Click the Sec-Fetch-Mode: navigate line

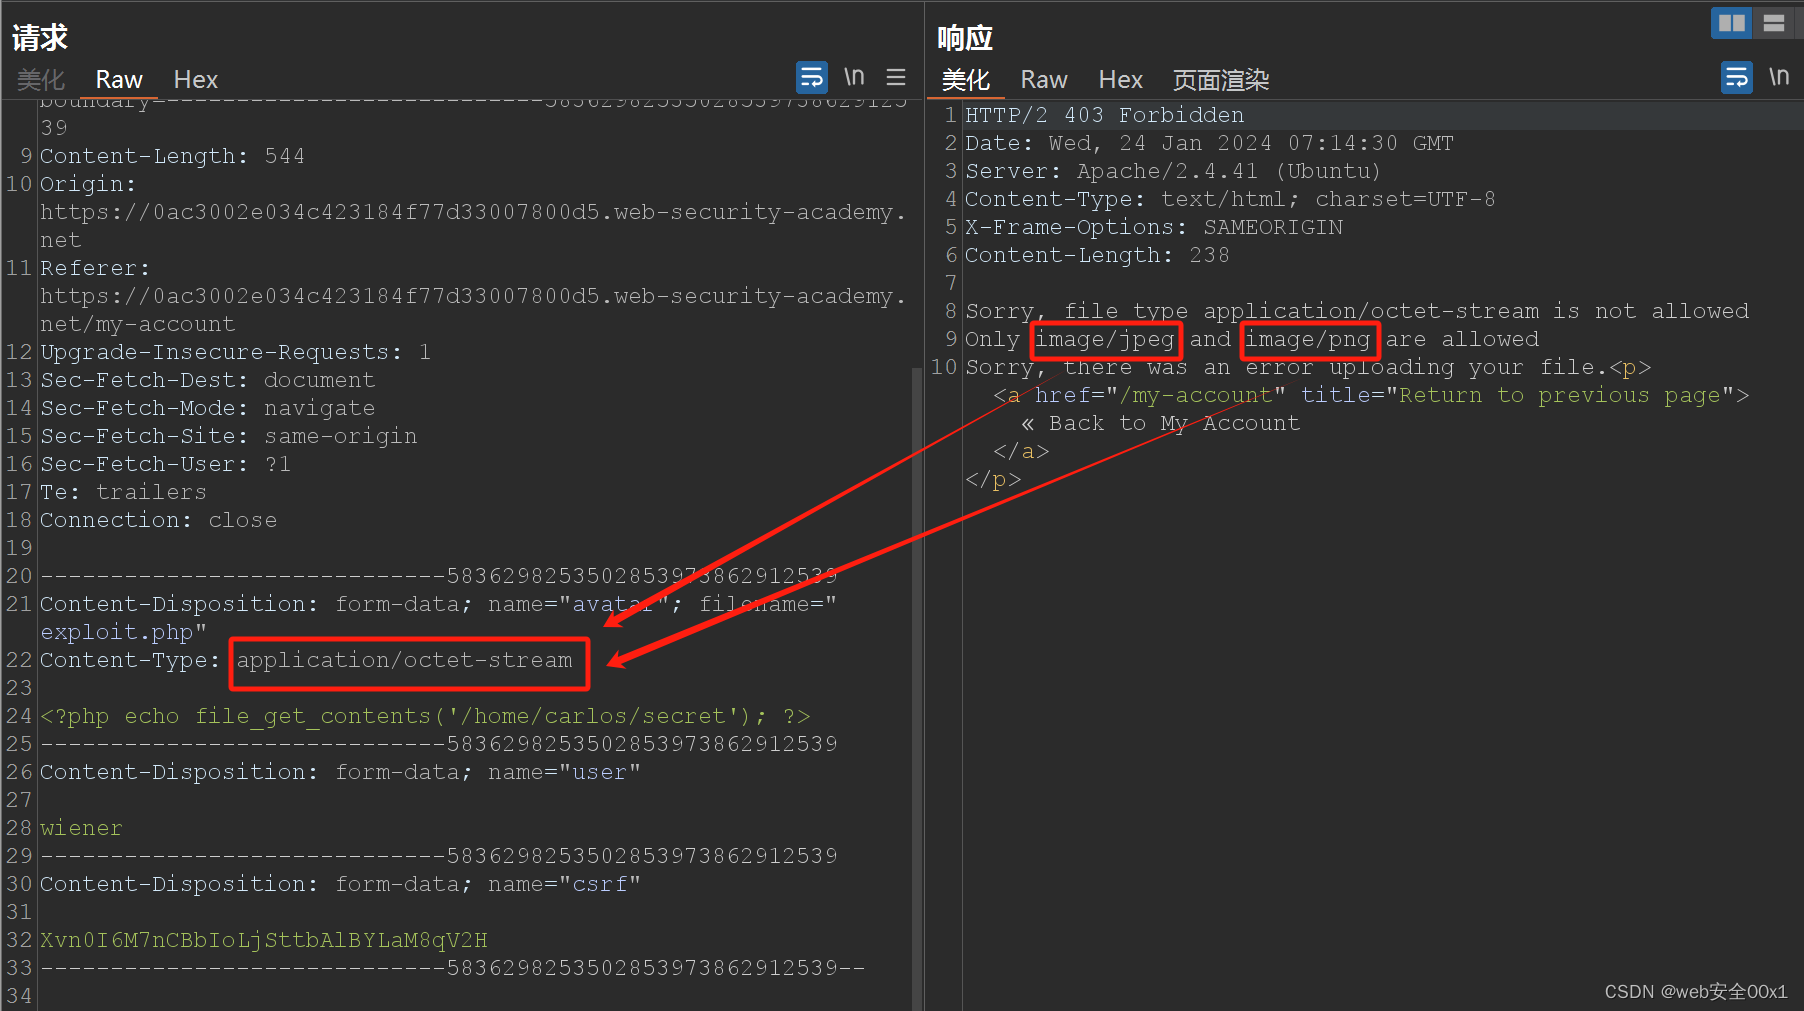(x=207, y=408)
